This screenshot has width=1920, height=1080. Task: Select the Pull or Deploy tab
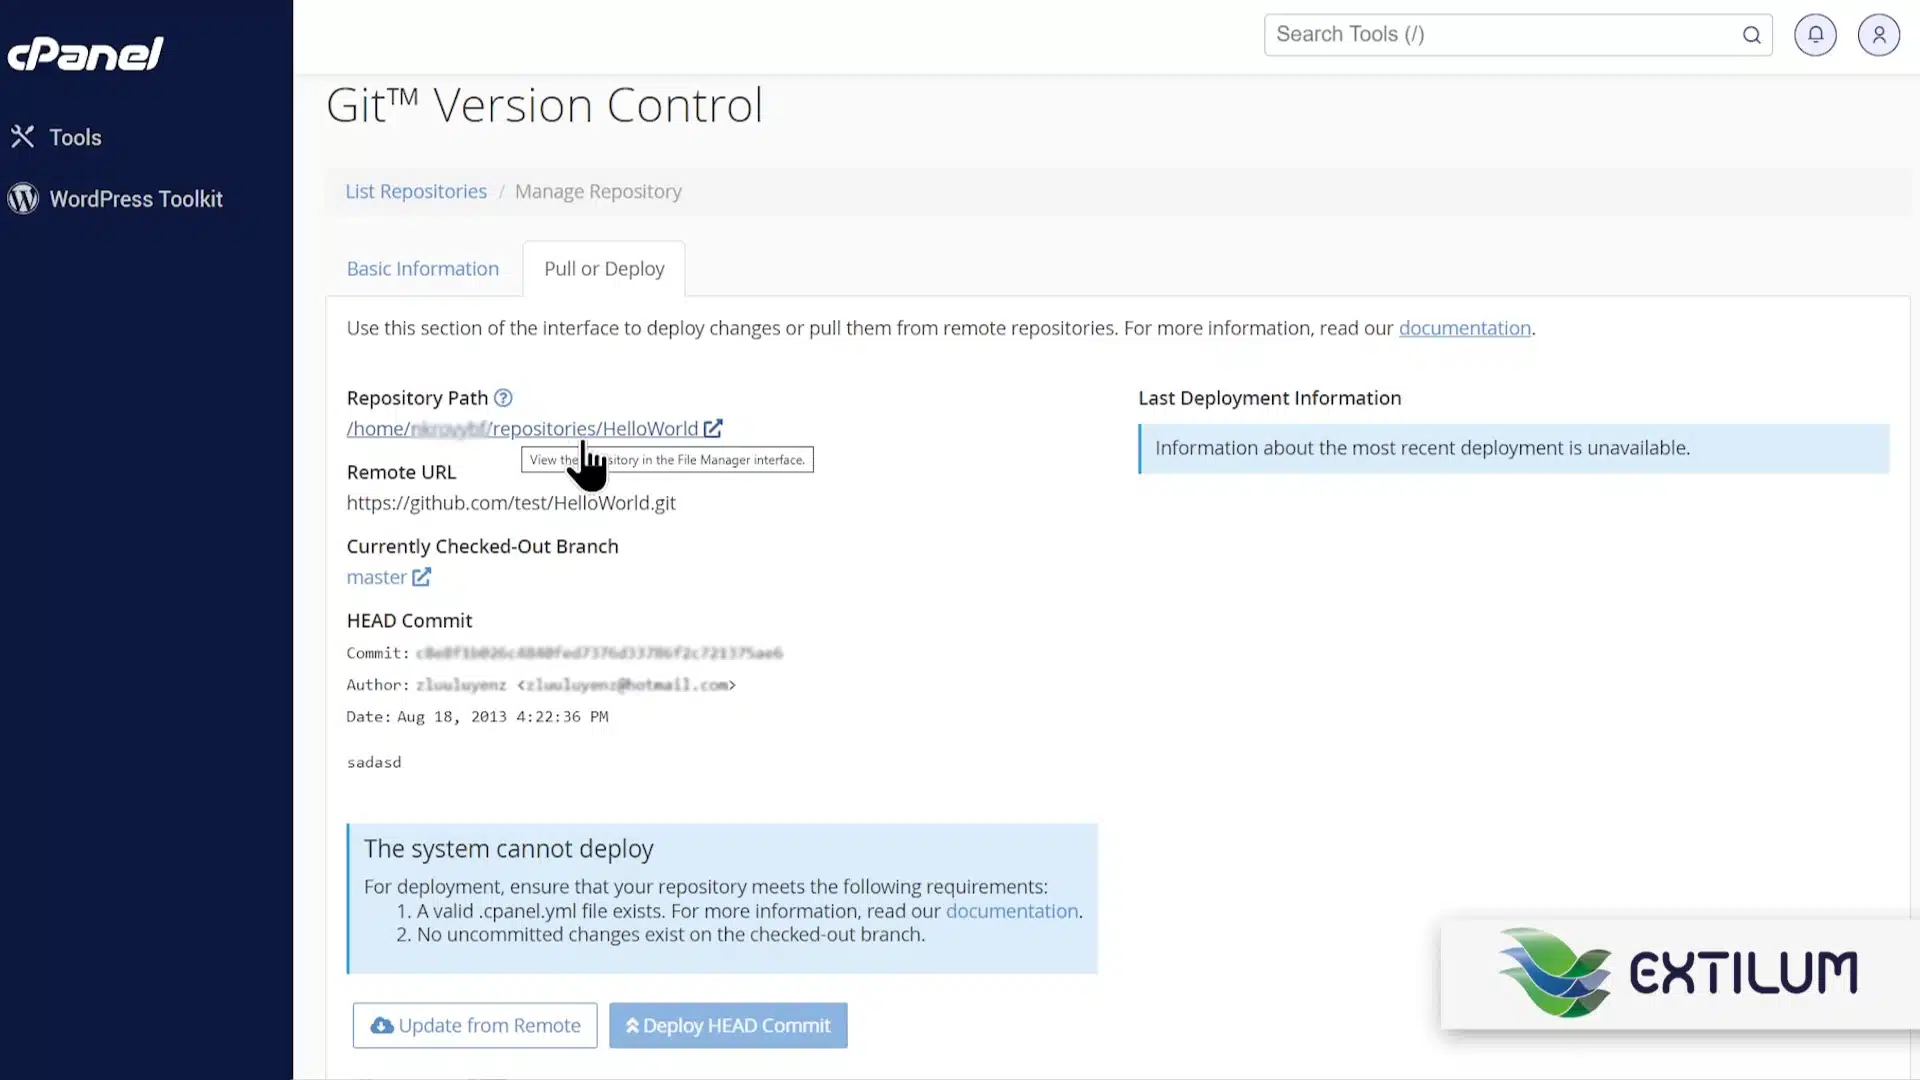point(604,269)
